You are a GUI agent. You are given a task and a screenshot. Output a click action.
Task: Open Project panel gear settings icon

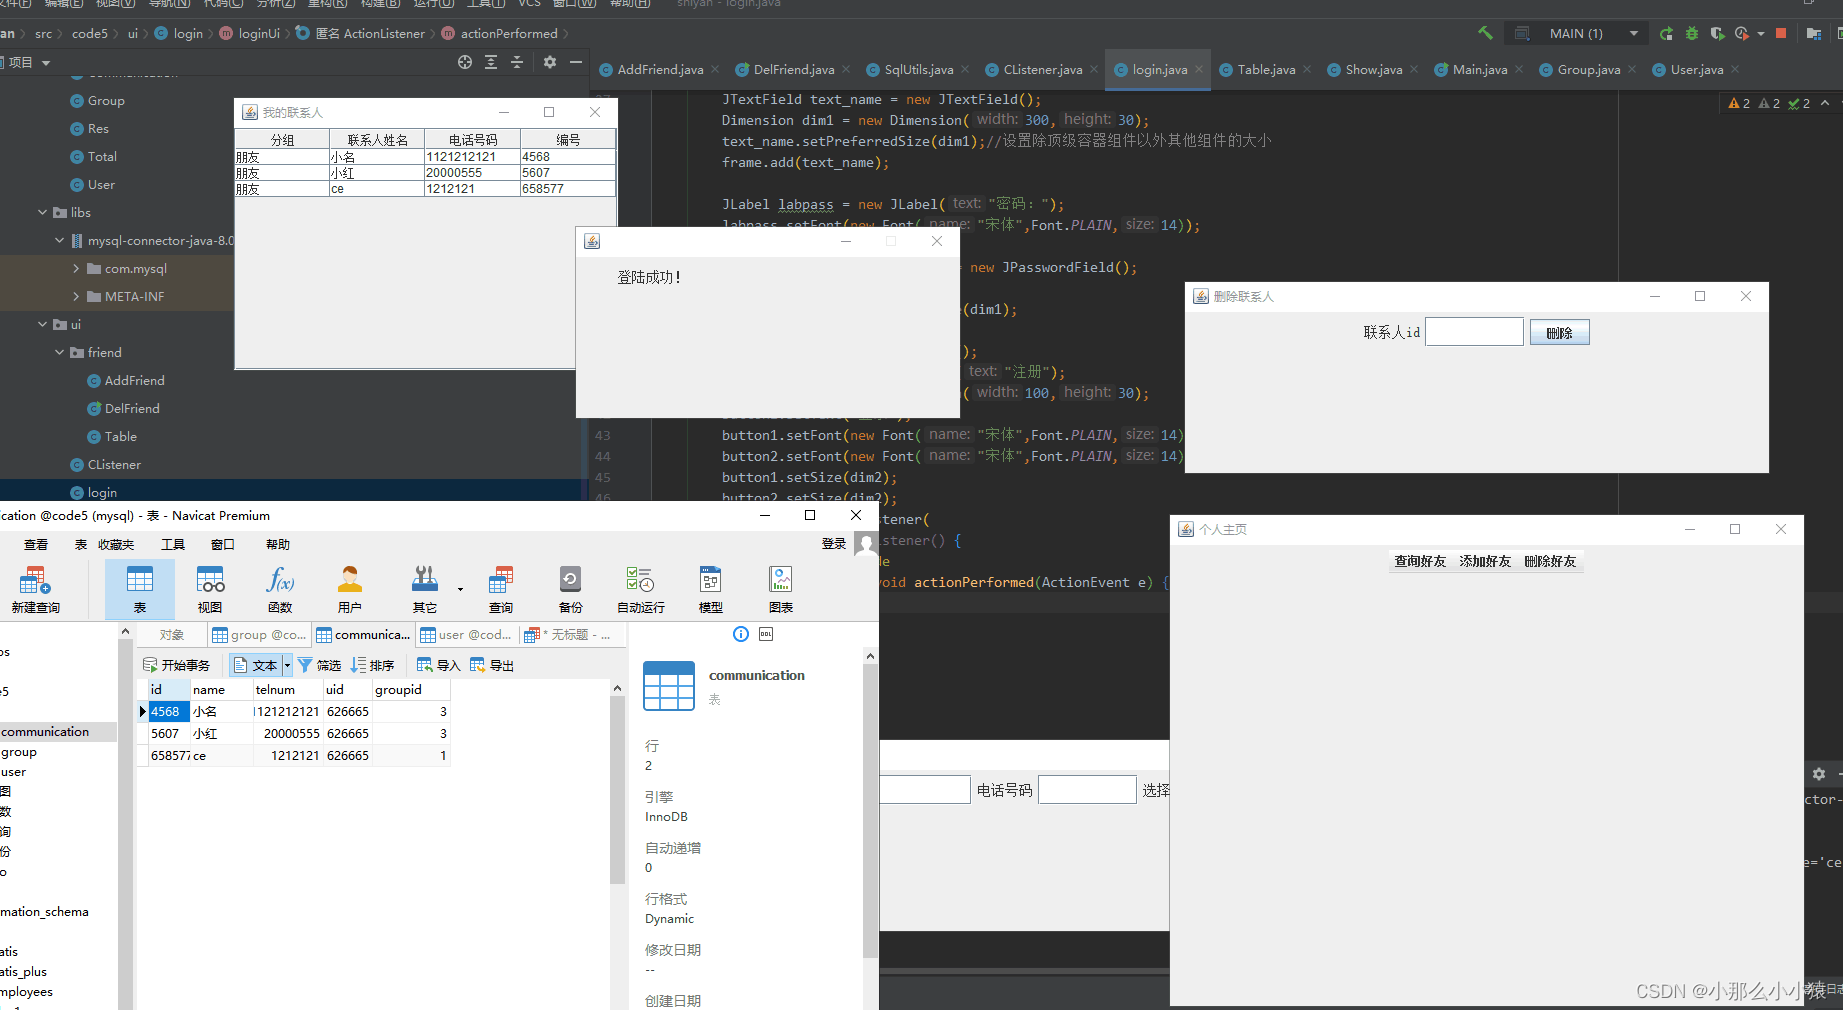click(549, 62)
